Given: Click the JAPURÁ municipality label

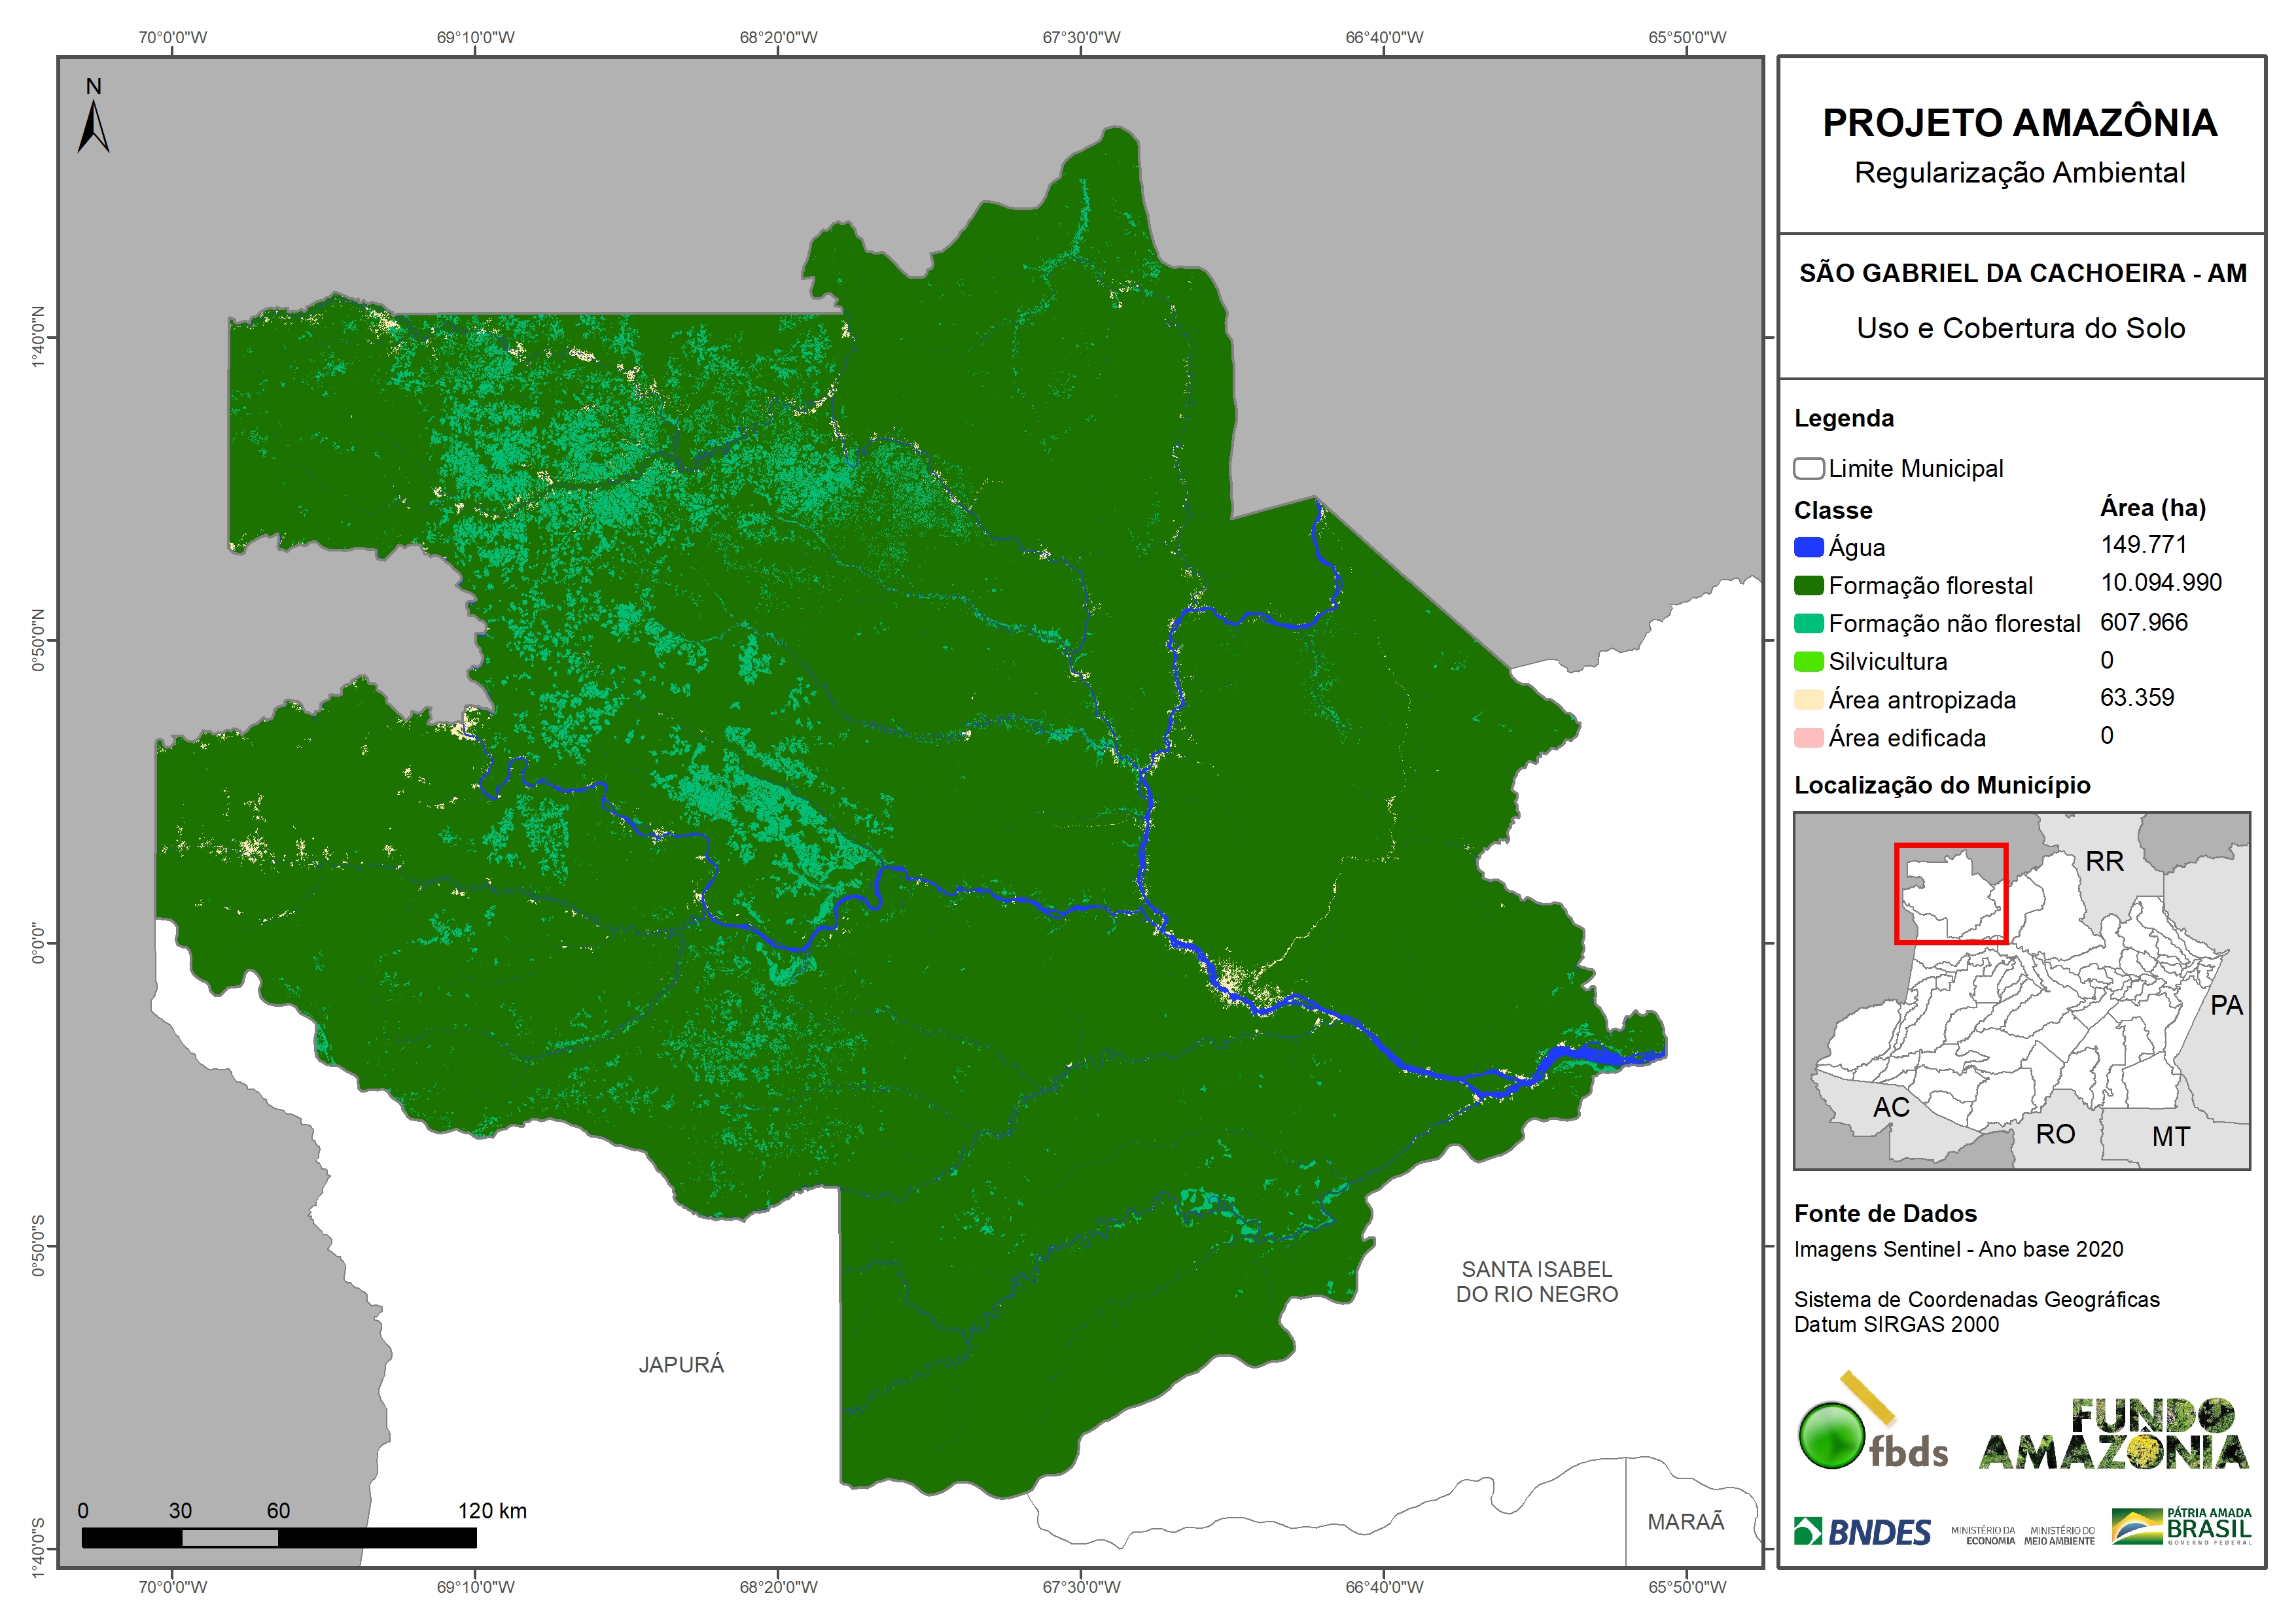Looking at the screenshot, I should point(681,1365).
